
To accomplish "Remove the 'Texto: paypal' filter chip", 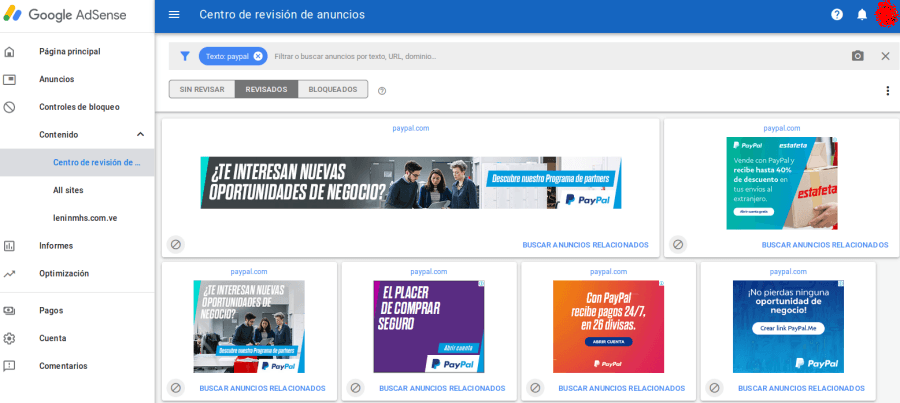I will (258, 56).
